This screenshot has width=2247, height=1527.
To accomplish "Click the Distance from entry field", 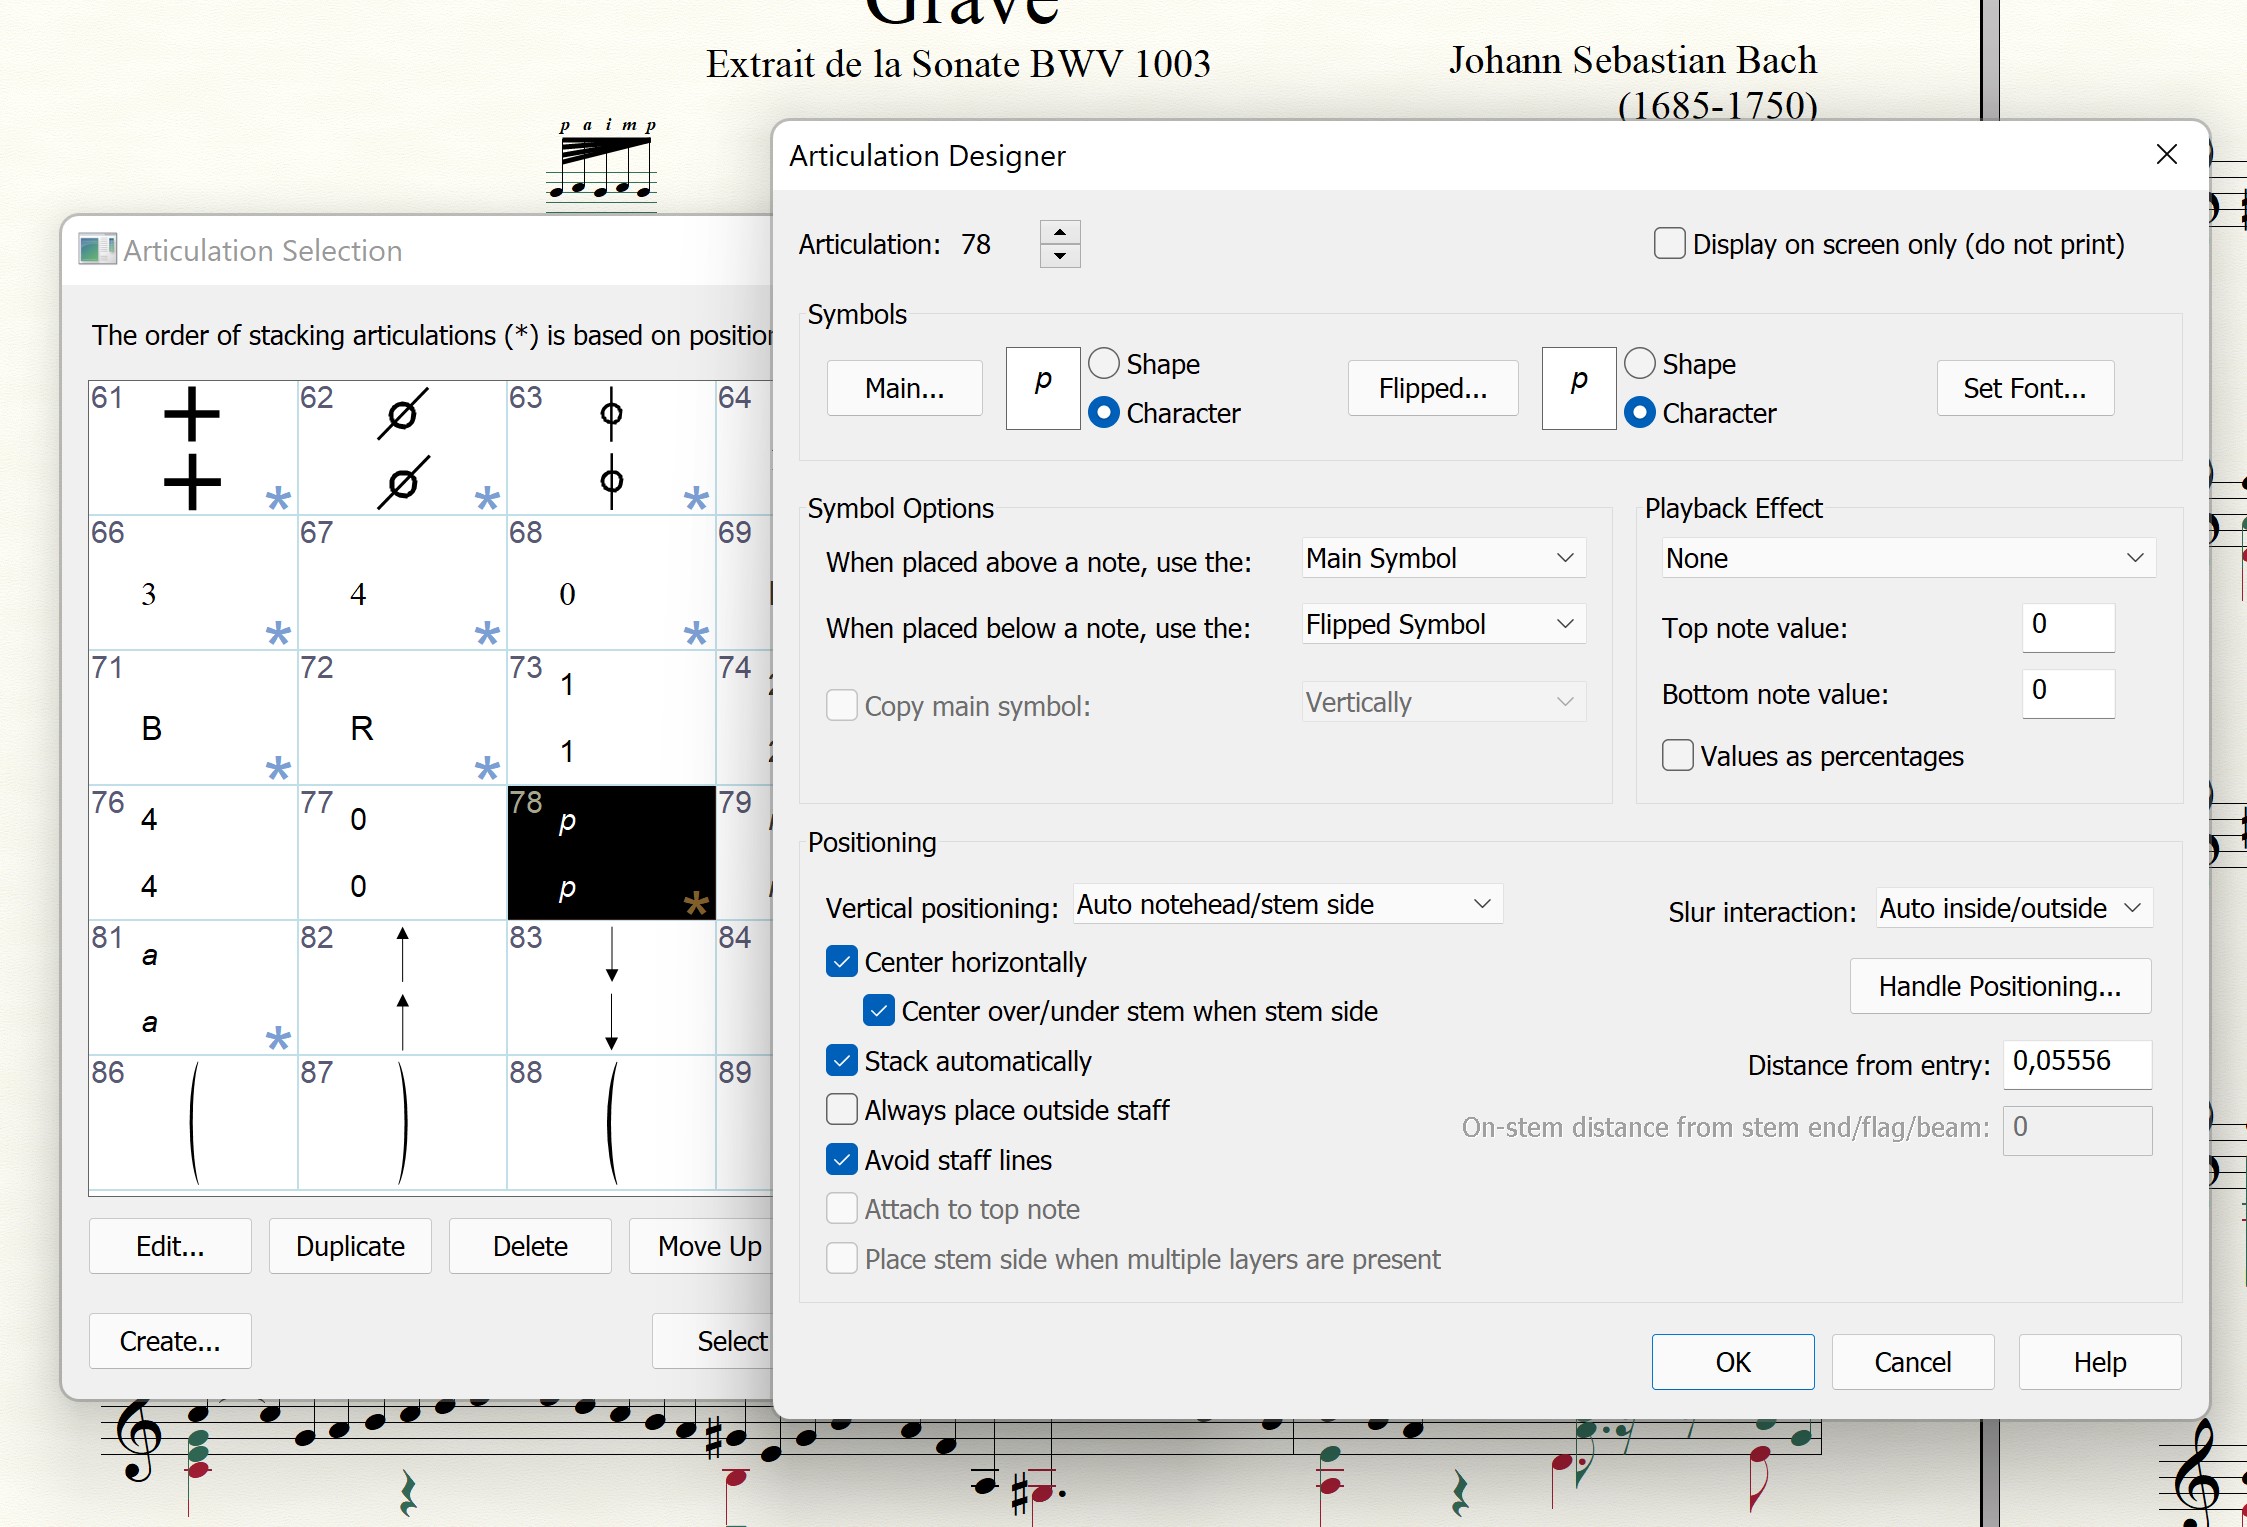I will click(2076, 1062).
